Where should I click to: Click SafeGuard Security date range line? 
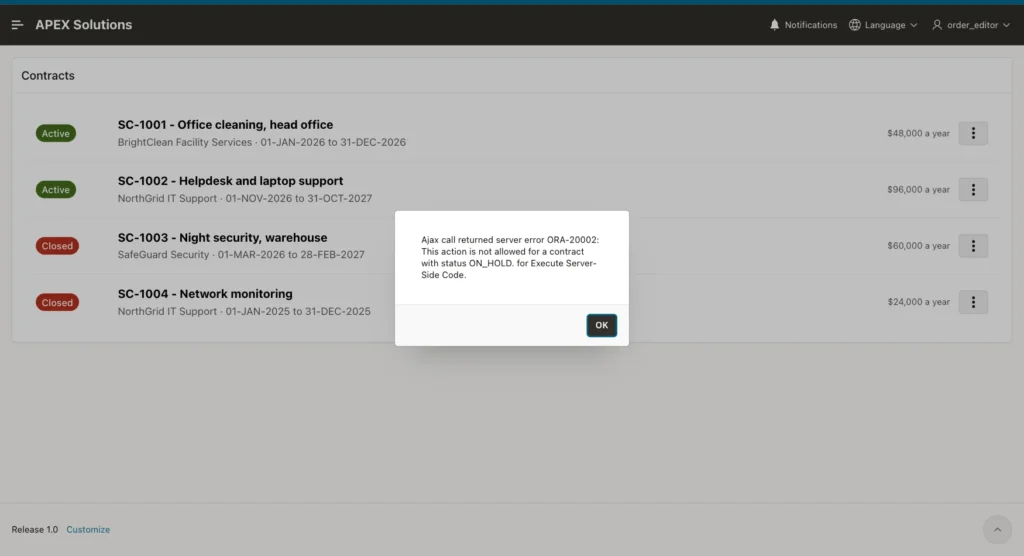click(x=241, y=255)
